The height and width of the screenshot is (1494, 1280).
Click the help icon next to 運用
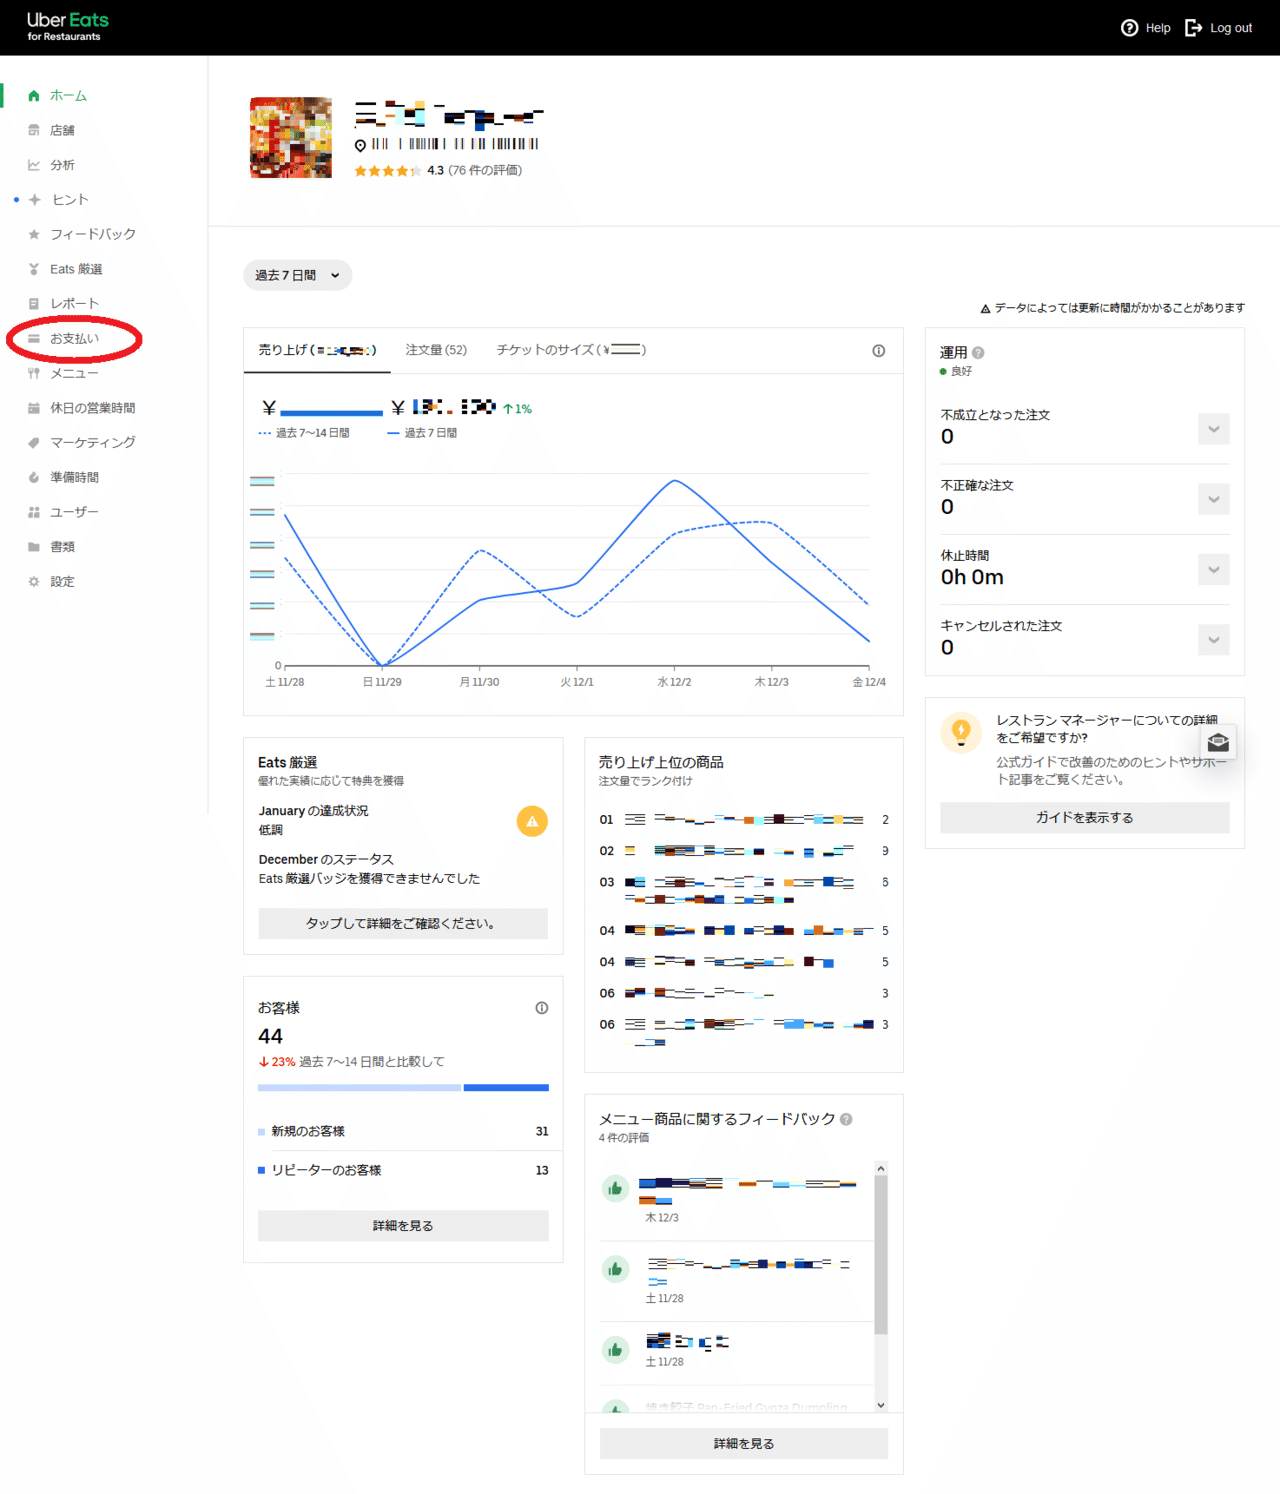click(x=978, y=353)
